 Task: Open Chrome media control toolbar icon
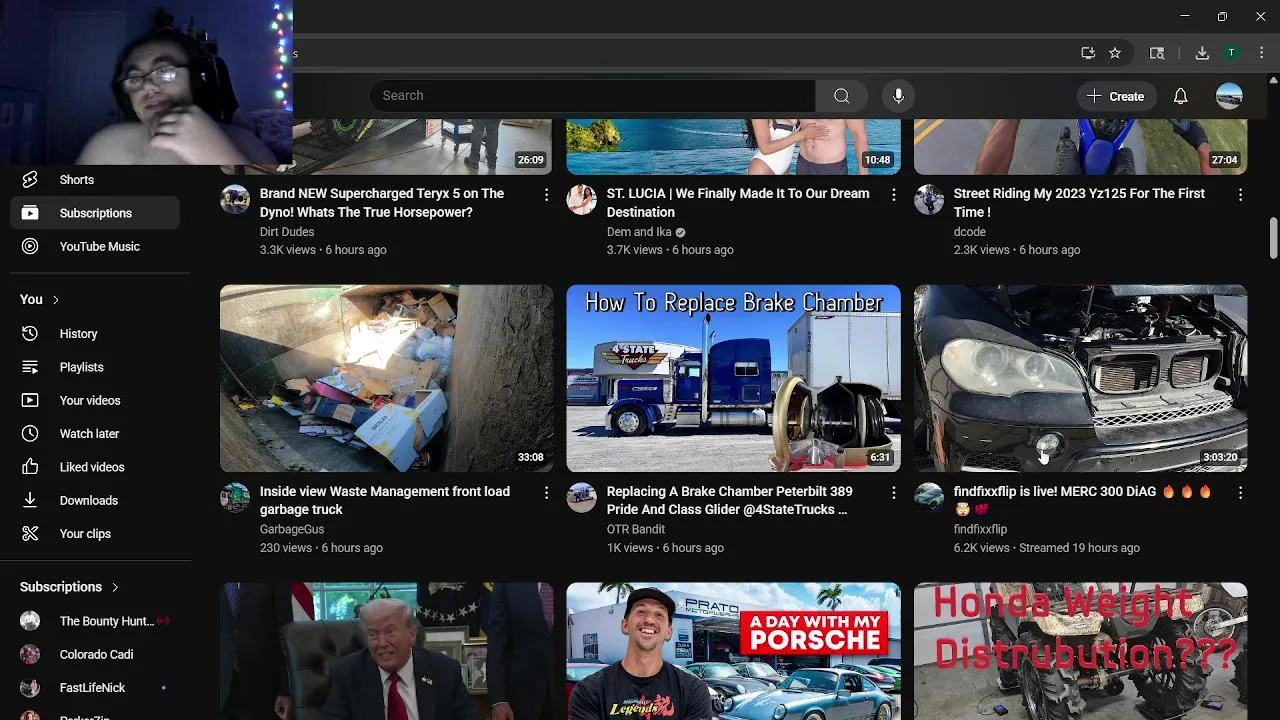1157,53
